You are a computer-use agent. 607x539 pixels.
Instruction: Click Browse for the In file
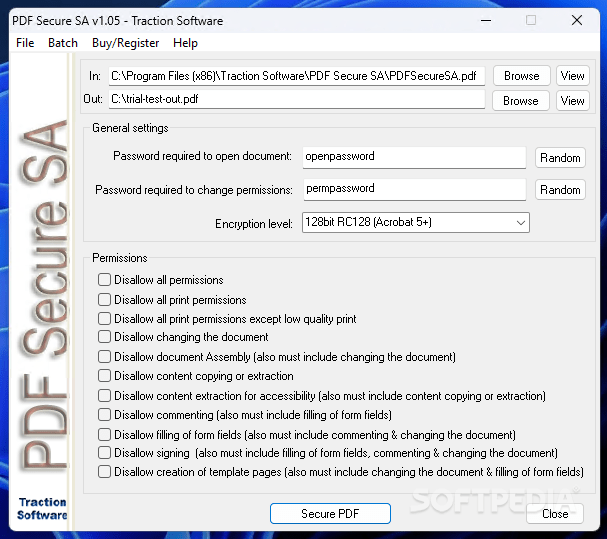521,76
